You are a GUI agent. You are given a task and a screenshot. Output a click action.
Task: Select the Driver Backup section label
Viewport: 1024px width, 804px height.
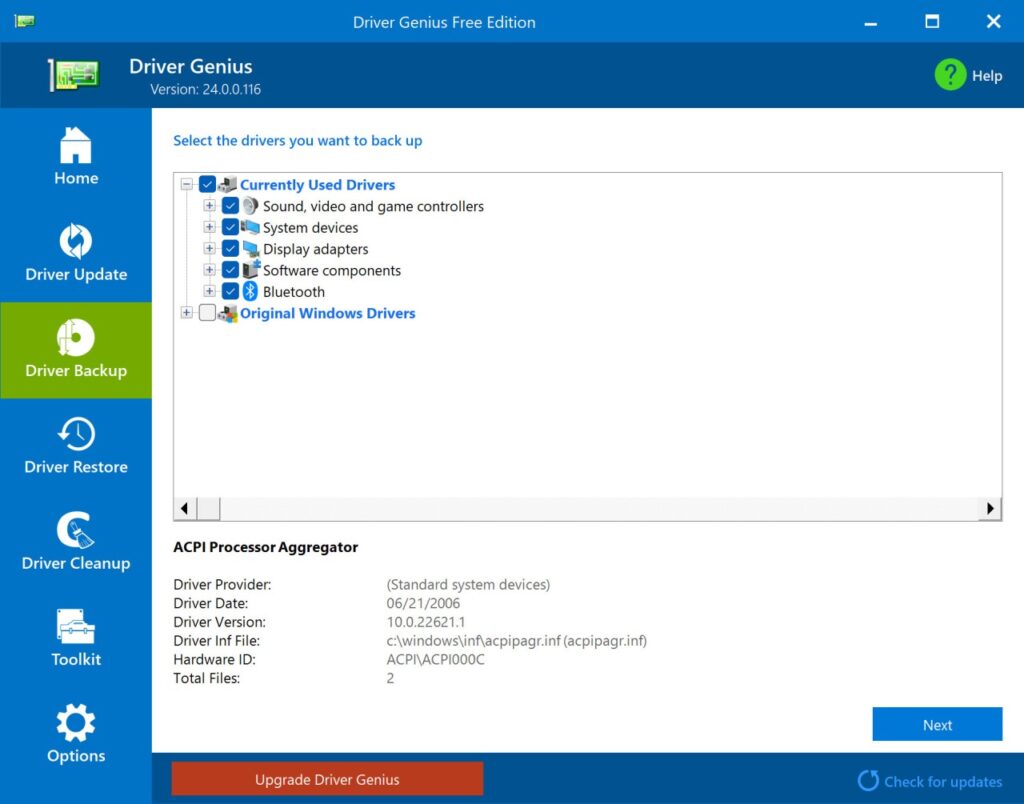coord(76,370)
